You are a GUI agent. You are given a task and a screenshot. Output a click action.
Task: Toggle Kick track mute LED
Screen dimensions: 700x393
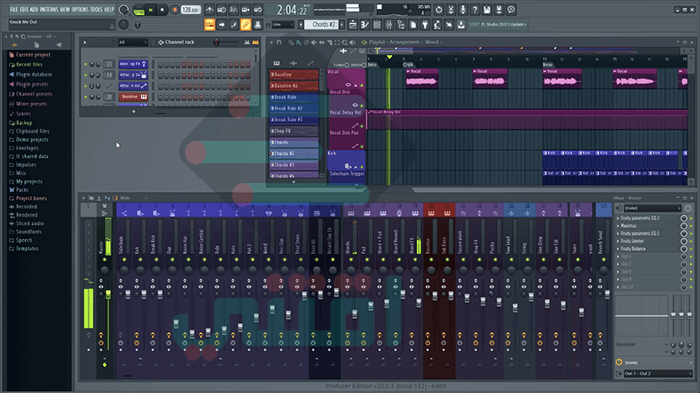pos(362,167)
